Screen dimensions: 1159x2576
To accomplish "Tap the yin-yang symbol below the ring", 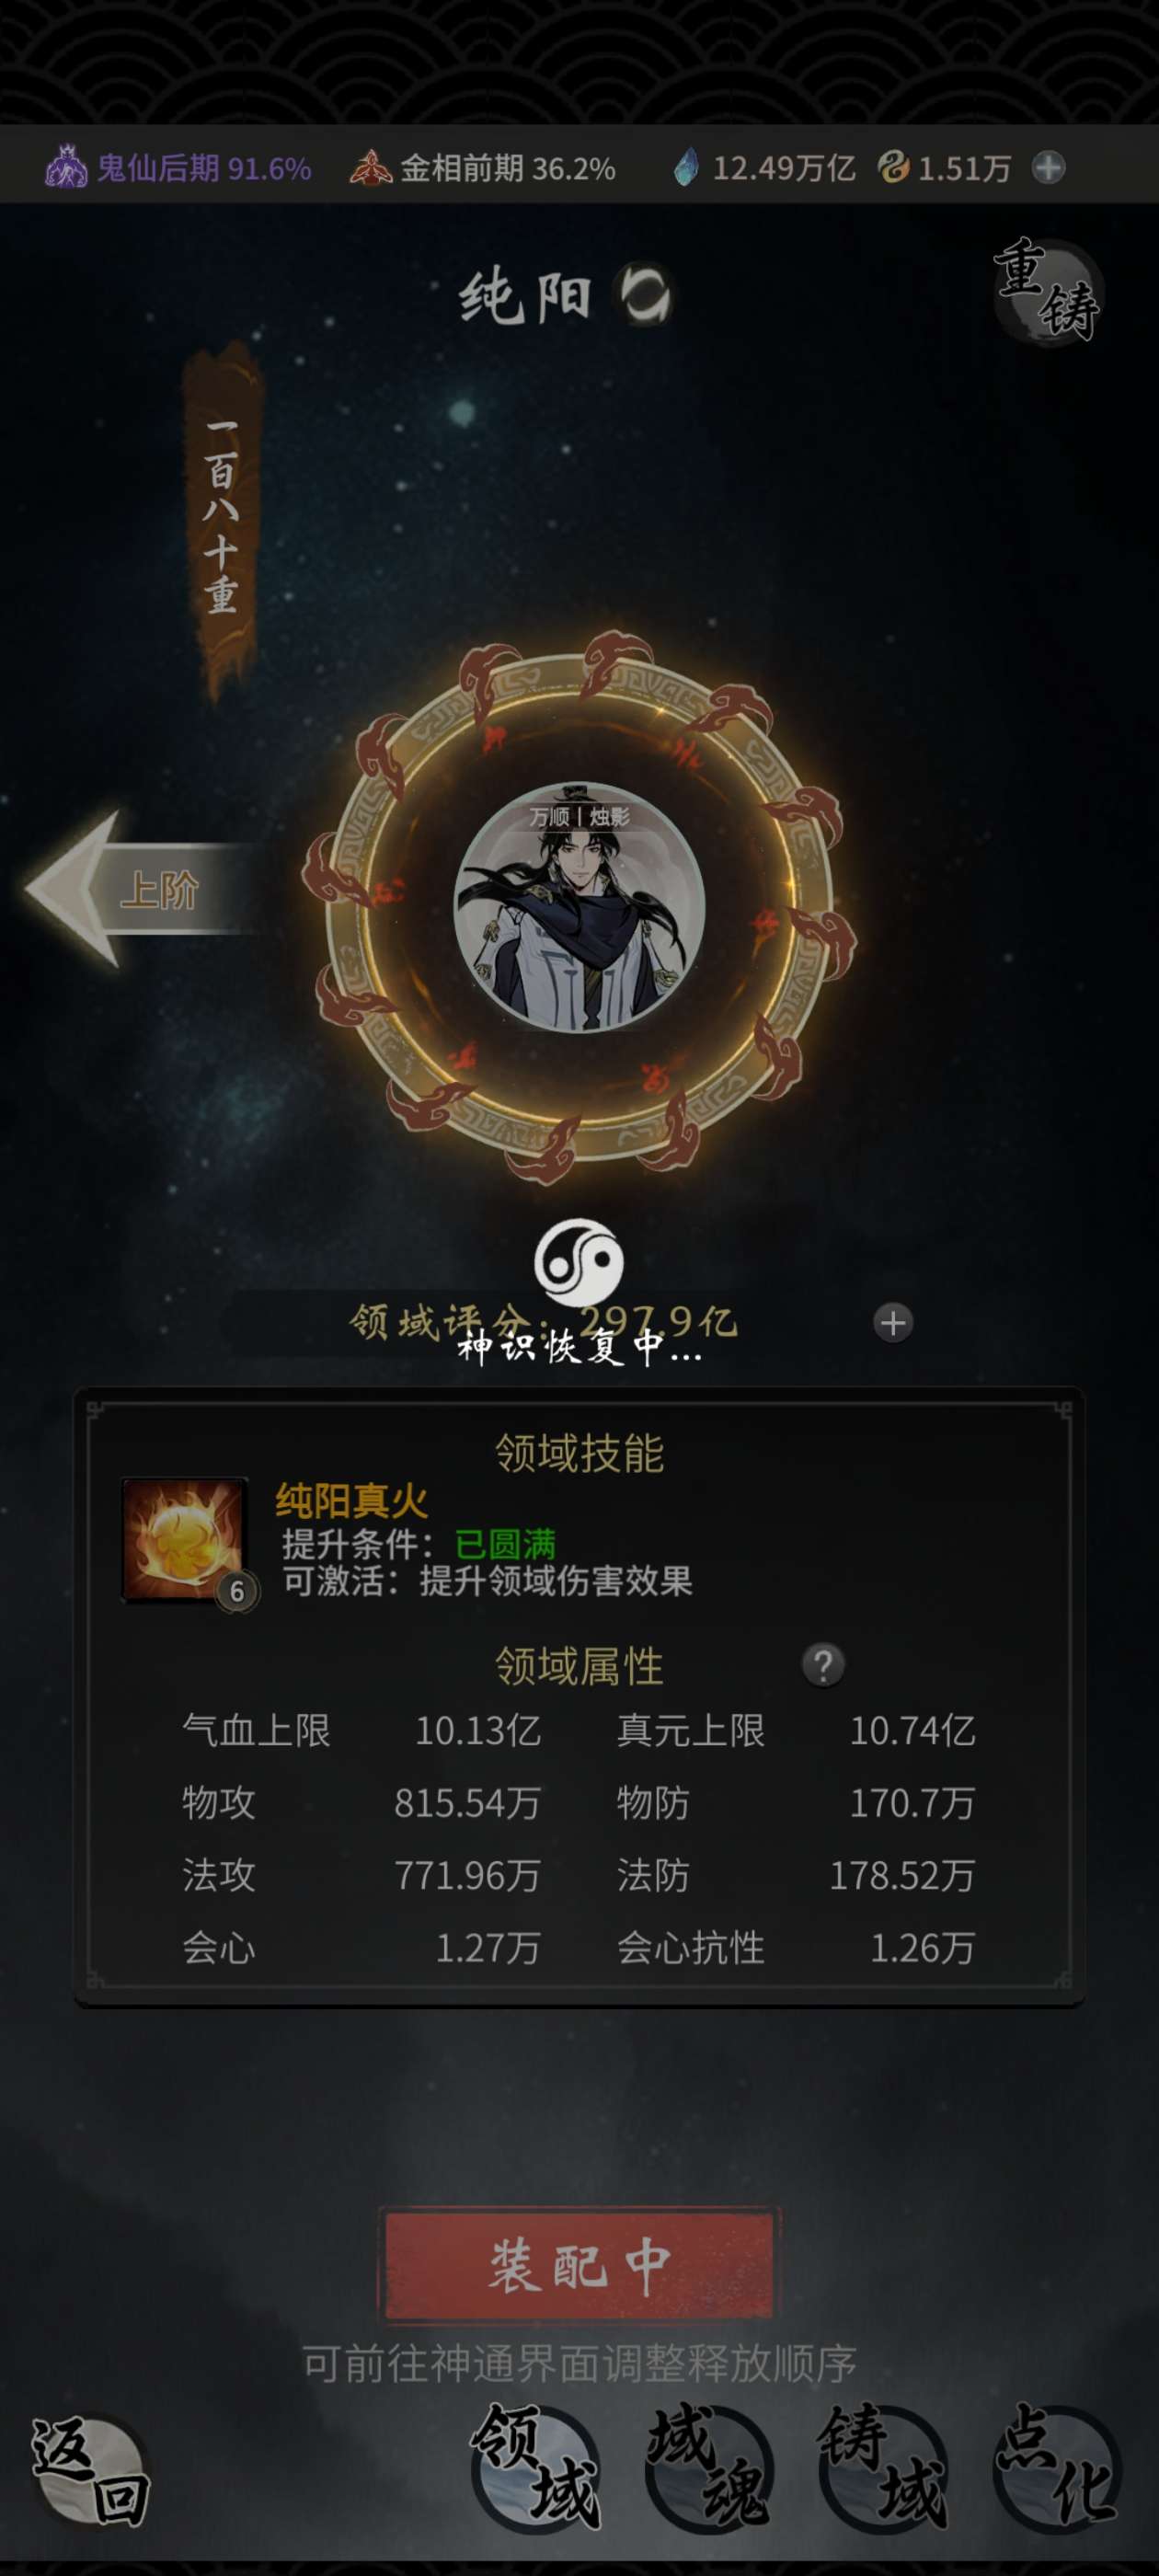I will [x=579, y=1262].
